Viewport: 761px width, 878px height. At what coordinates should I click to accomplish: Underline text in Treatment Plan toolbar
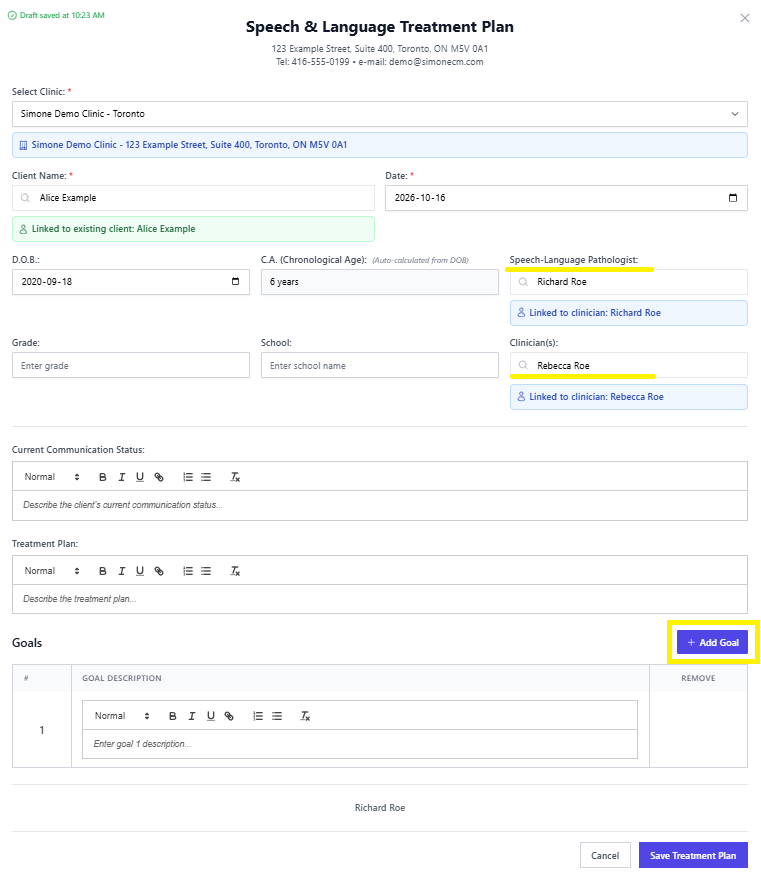pos(140,571)
